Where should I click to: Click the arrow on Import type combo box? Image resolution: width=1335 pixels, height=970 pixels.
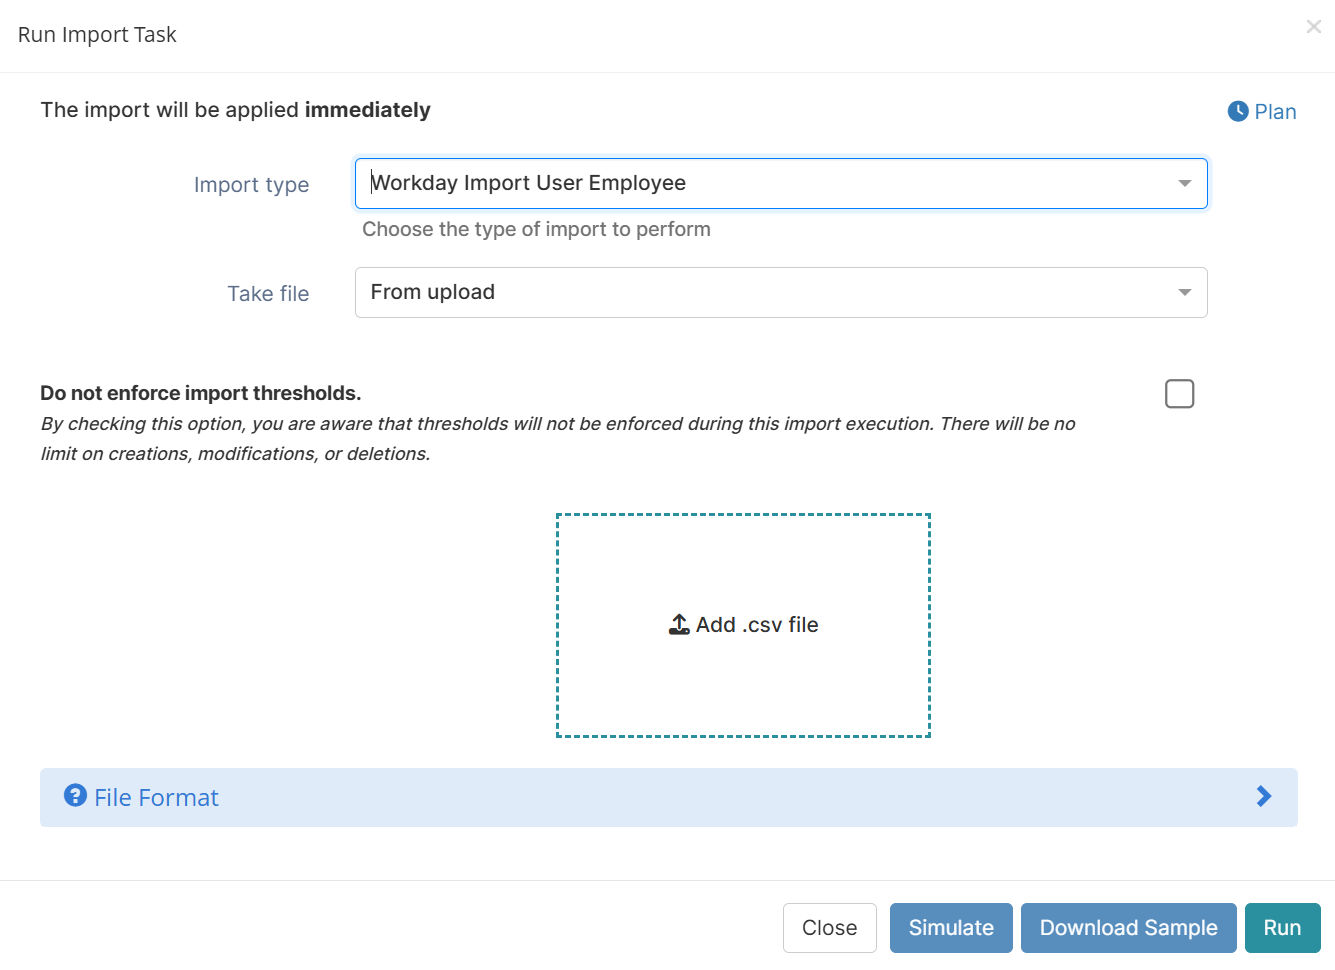click(1184, 184)
